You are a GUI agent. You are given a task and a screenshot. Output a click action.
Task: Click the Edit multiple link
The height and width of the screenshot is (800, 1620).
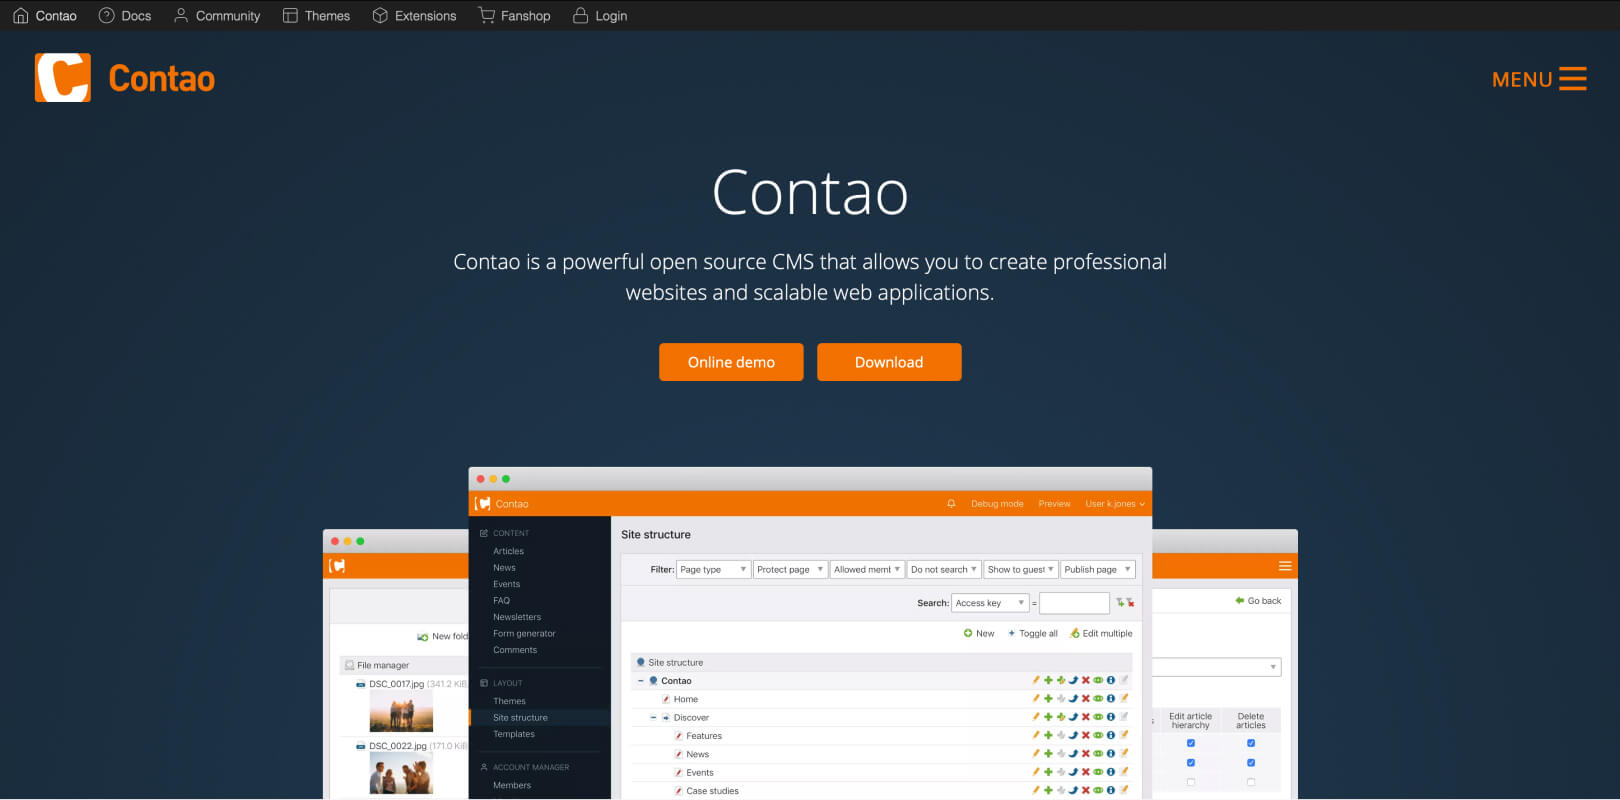(x=1101, y=633)
